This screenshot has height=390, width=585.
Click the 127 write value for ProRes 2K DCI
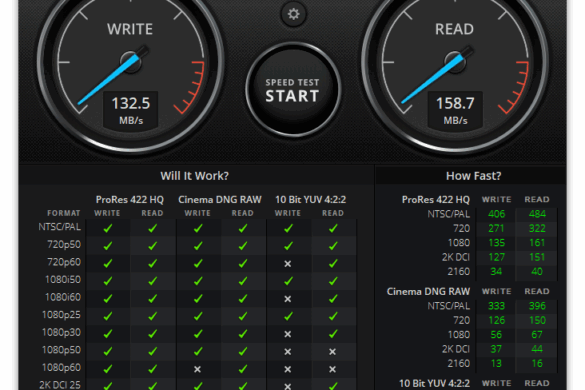pyautogui.click(x=496, y=257)
